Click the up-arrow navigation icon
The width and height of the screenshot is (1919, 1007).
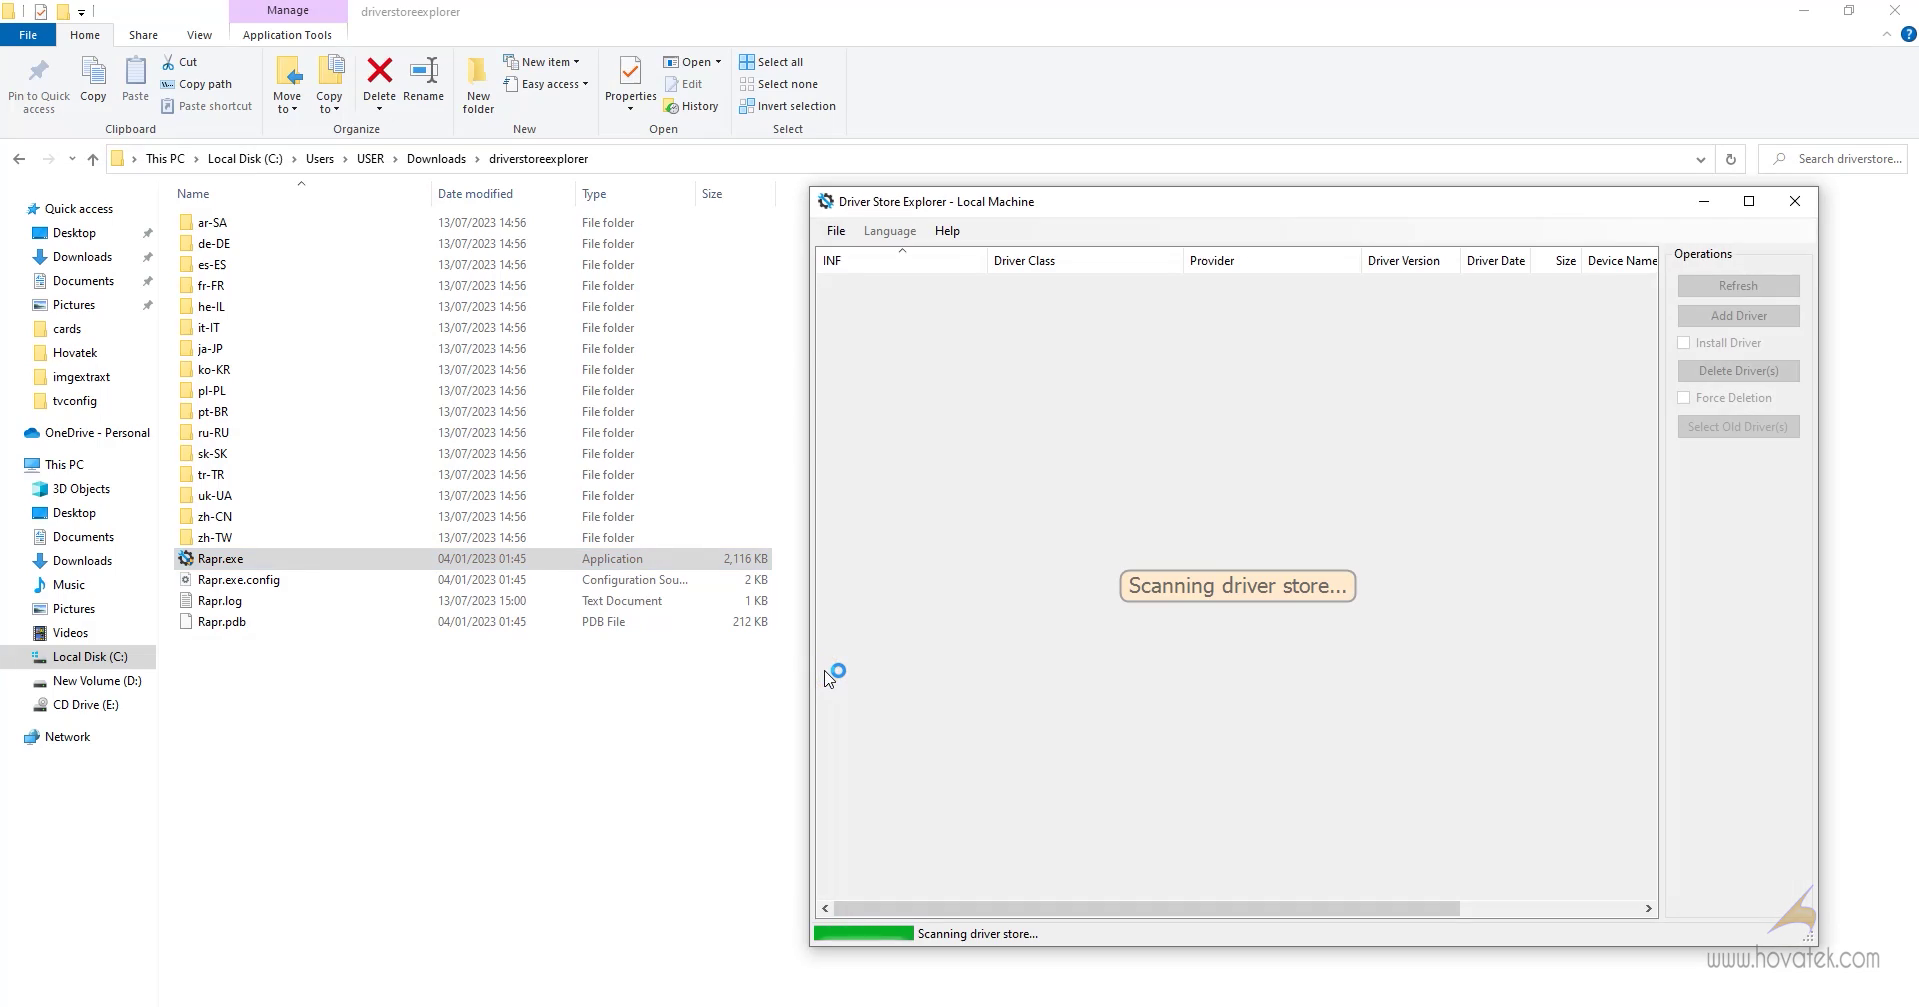pos(93,159)
